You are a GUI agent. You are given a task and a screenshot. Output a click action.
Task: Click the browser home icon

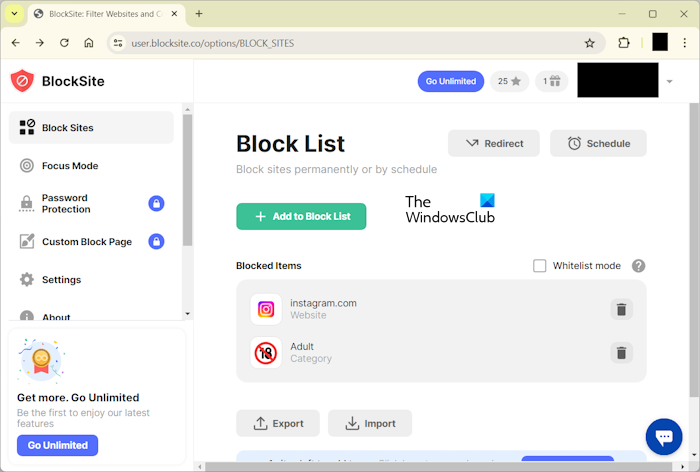click(89, 43)
